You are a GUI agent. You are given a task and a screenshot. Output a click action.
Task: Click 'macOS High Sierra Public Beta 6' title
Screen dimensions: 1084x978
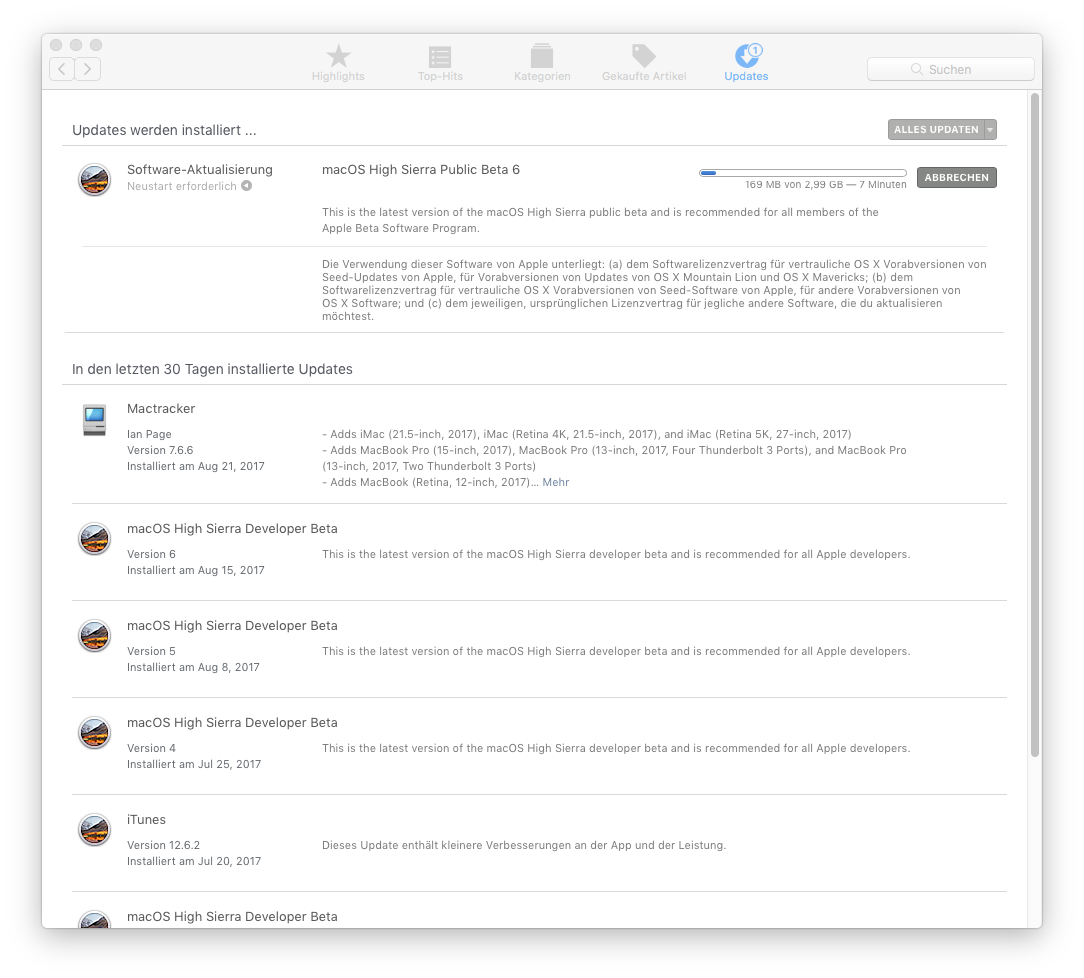421,169
